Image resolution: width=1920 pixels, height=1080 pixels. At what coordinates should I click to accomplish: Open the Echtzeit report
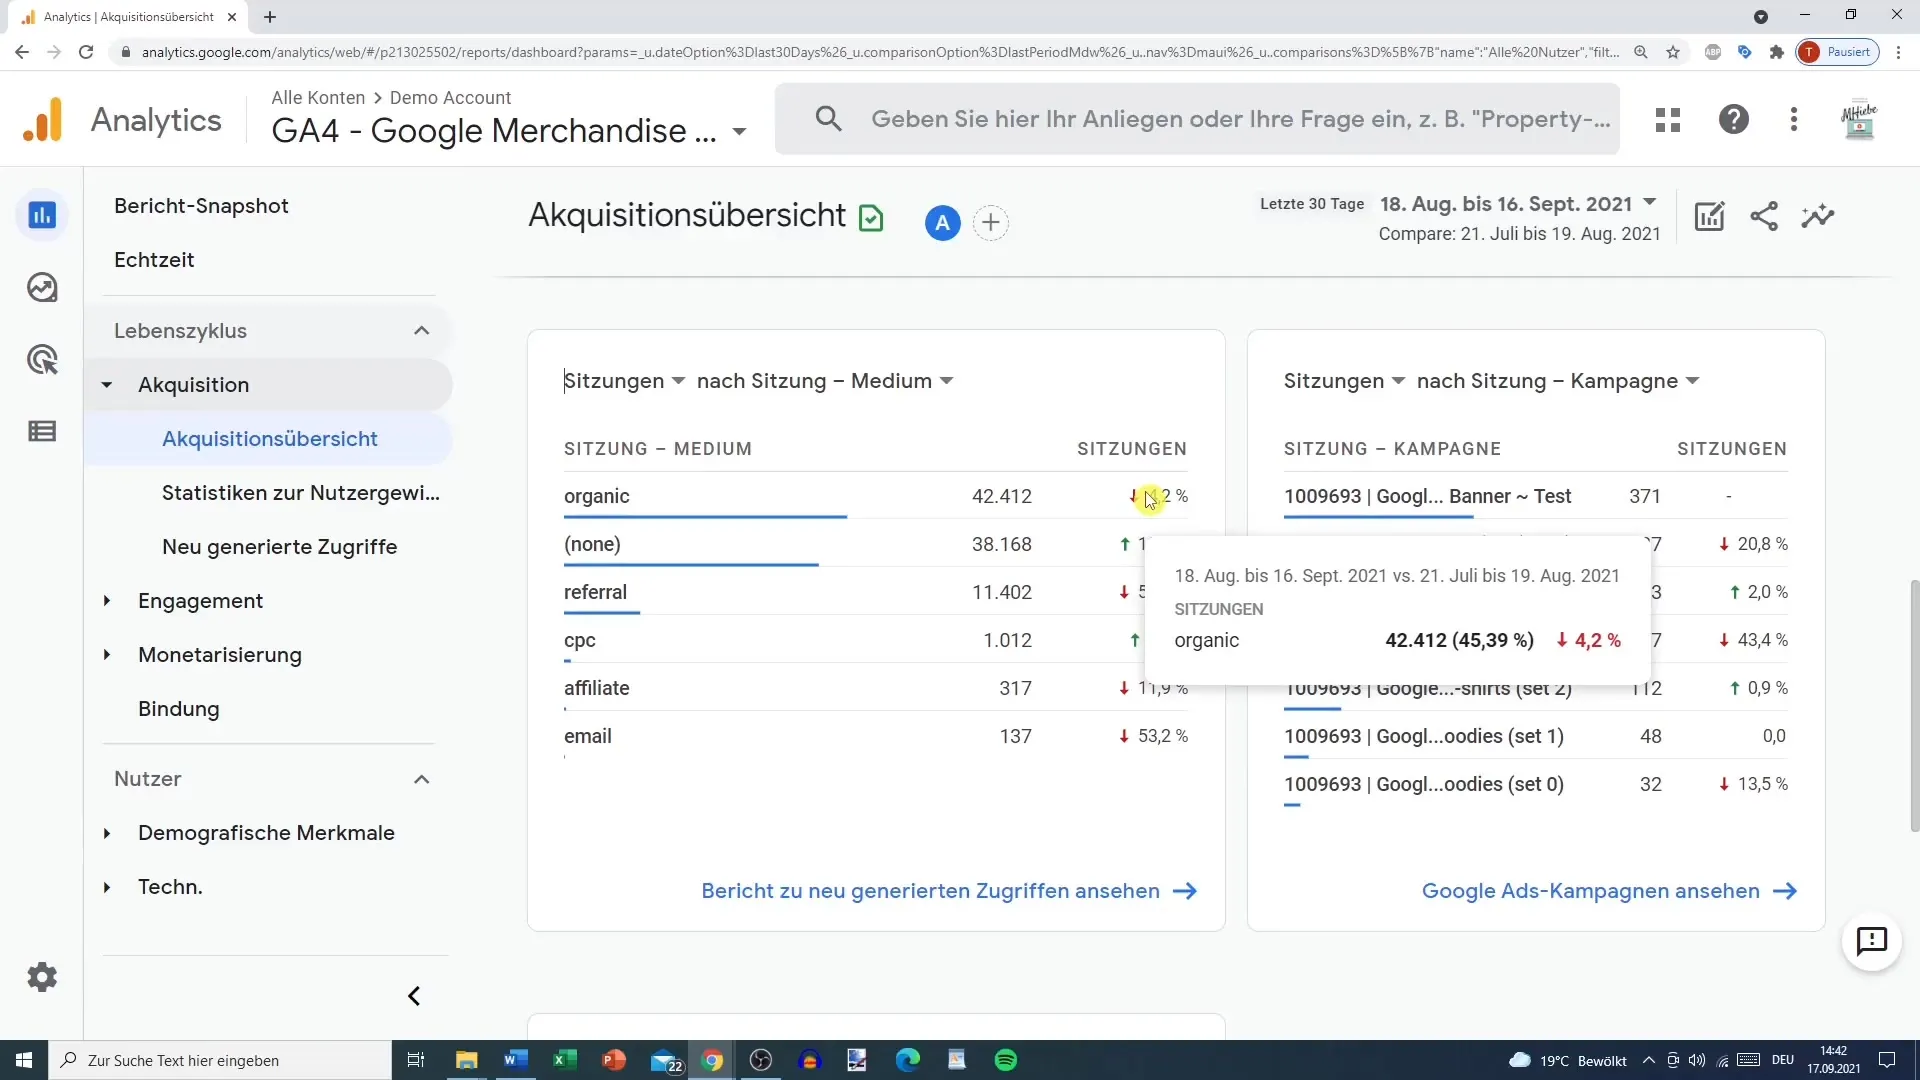pyautogui.click(x=154, y=260)
